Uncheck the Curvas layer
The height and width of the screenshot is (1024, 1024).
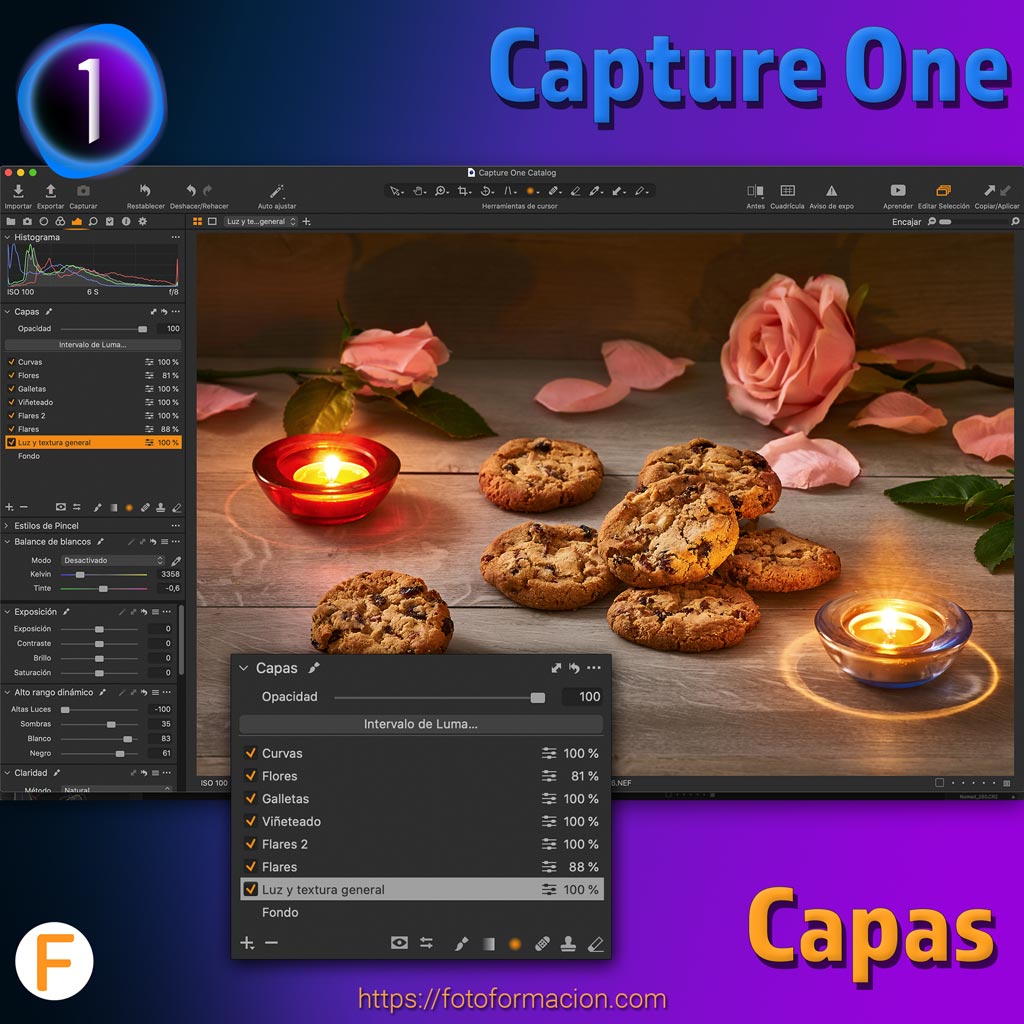point(248,753)
